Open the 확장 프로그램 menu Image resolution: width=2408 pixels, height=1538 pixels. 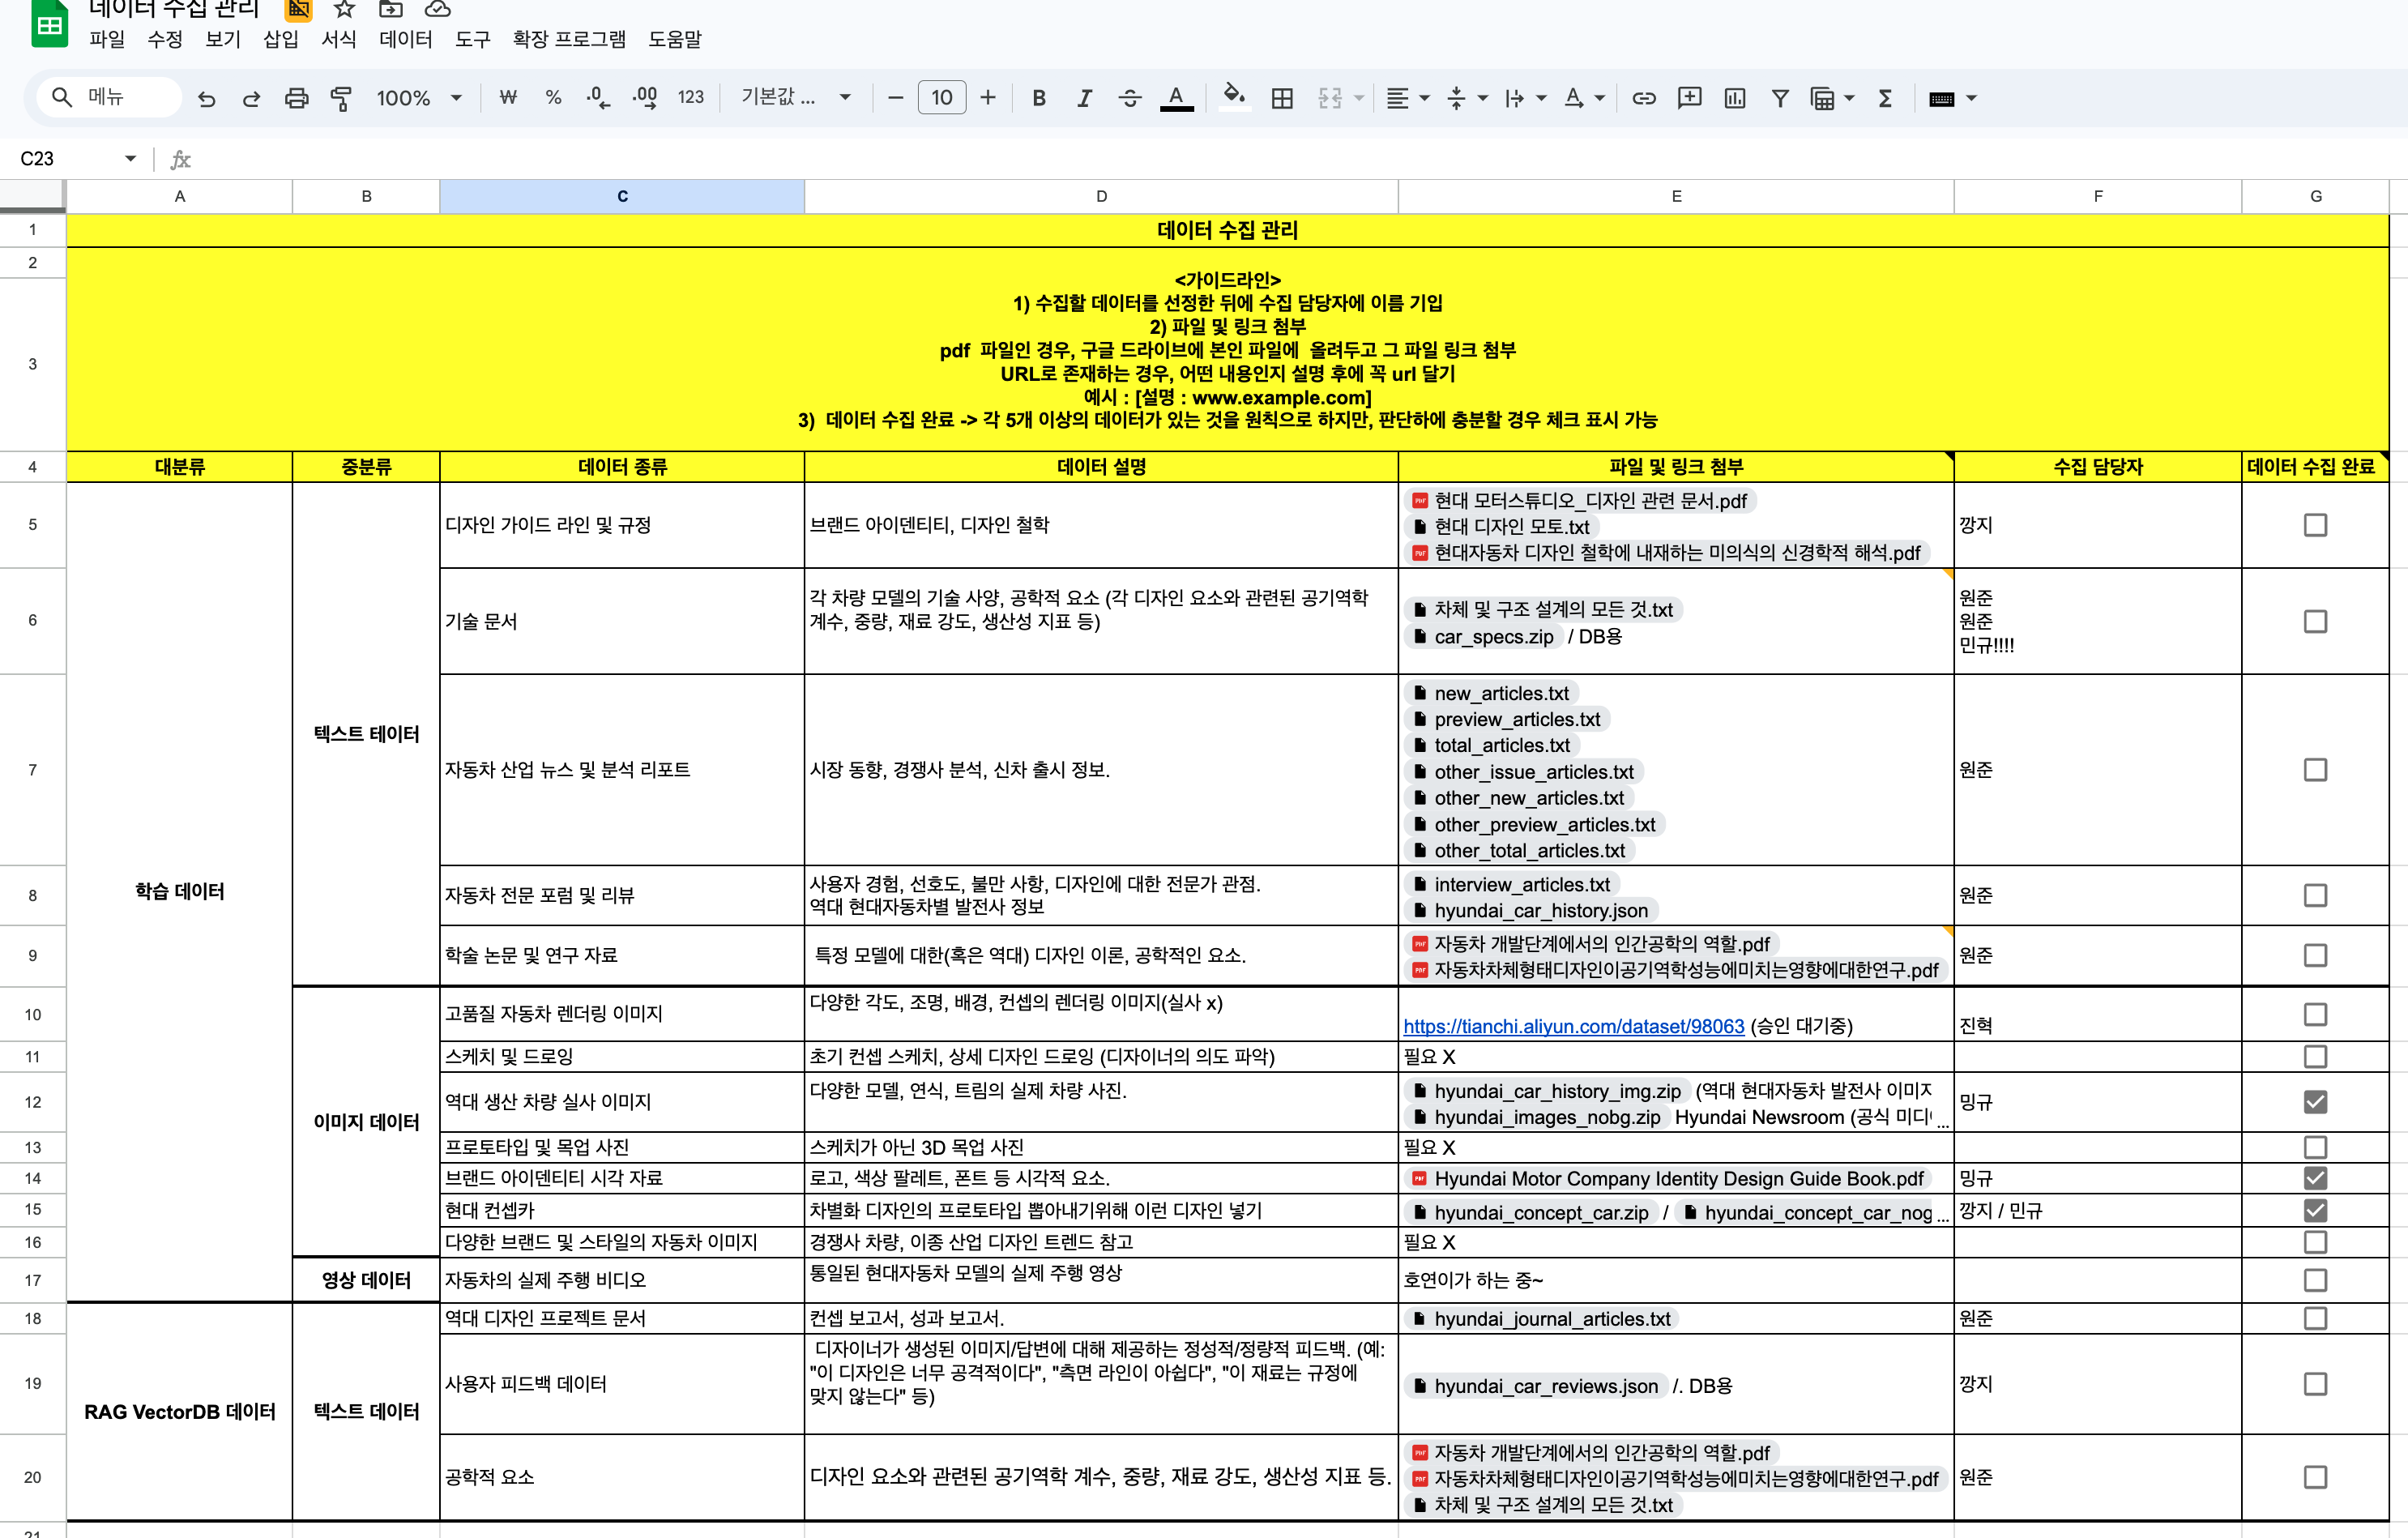(569, 39)
